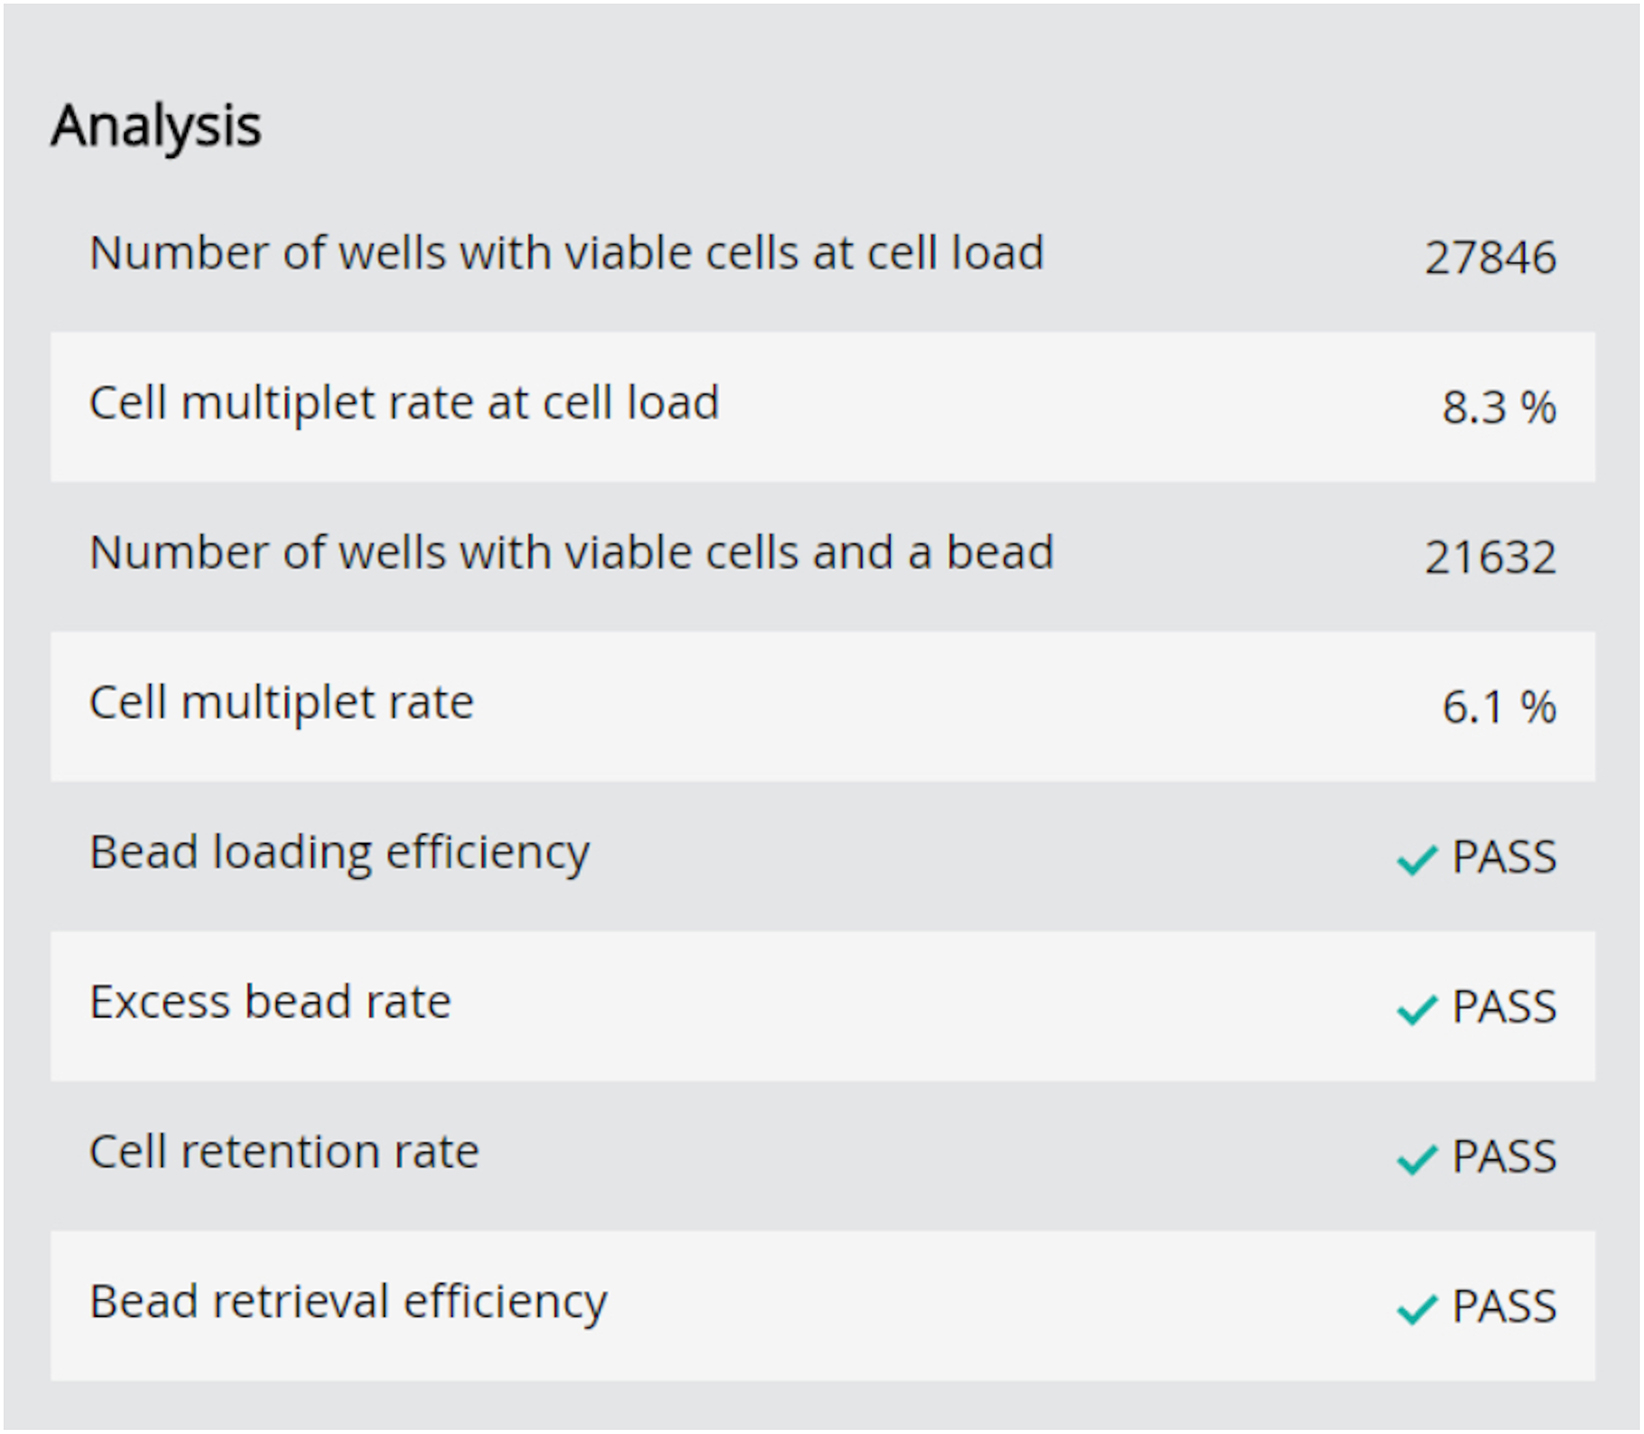The width and height of the screenshot is (1644, 1434).
Task: Select the 'Cell retention rate' label
Action: pos(284,1153)
